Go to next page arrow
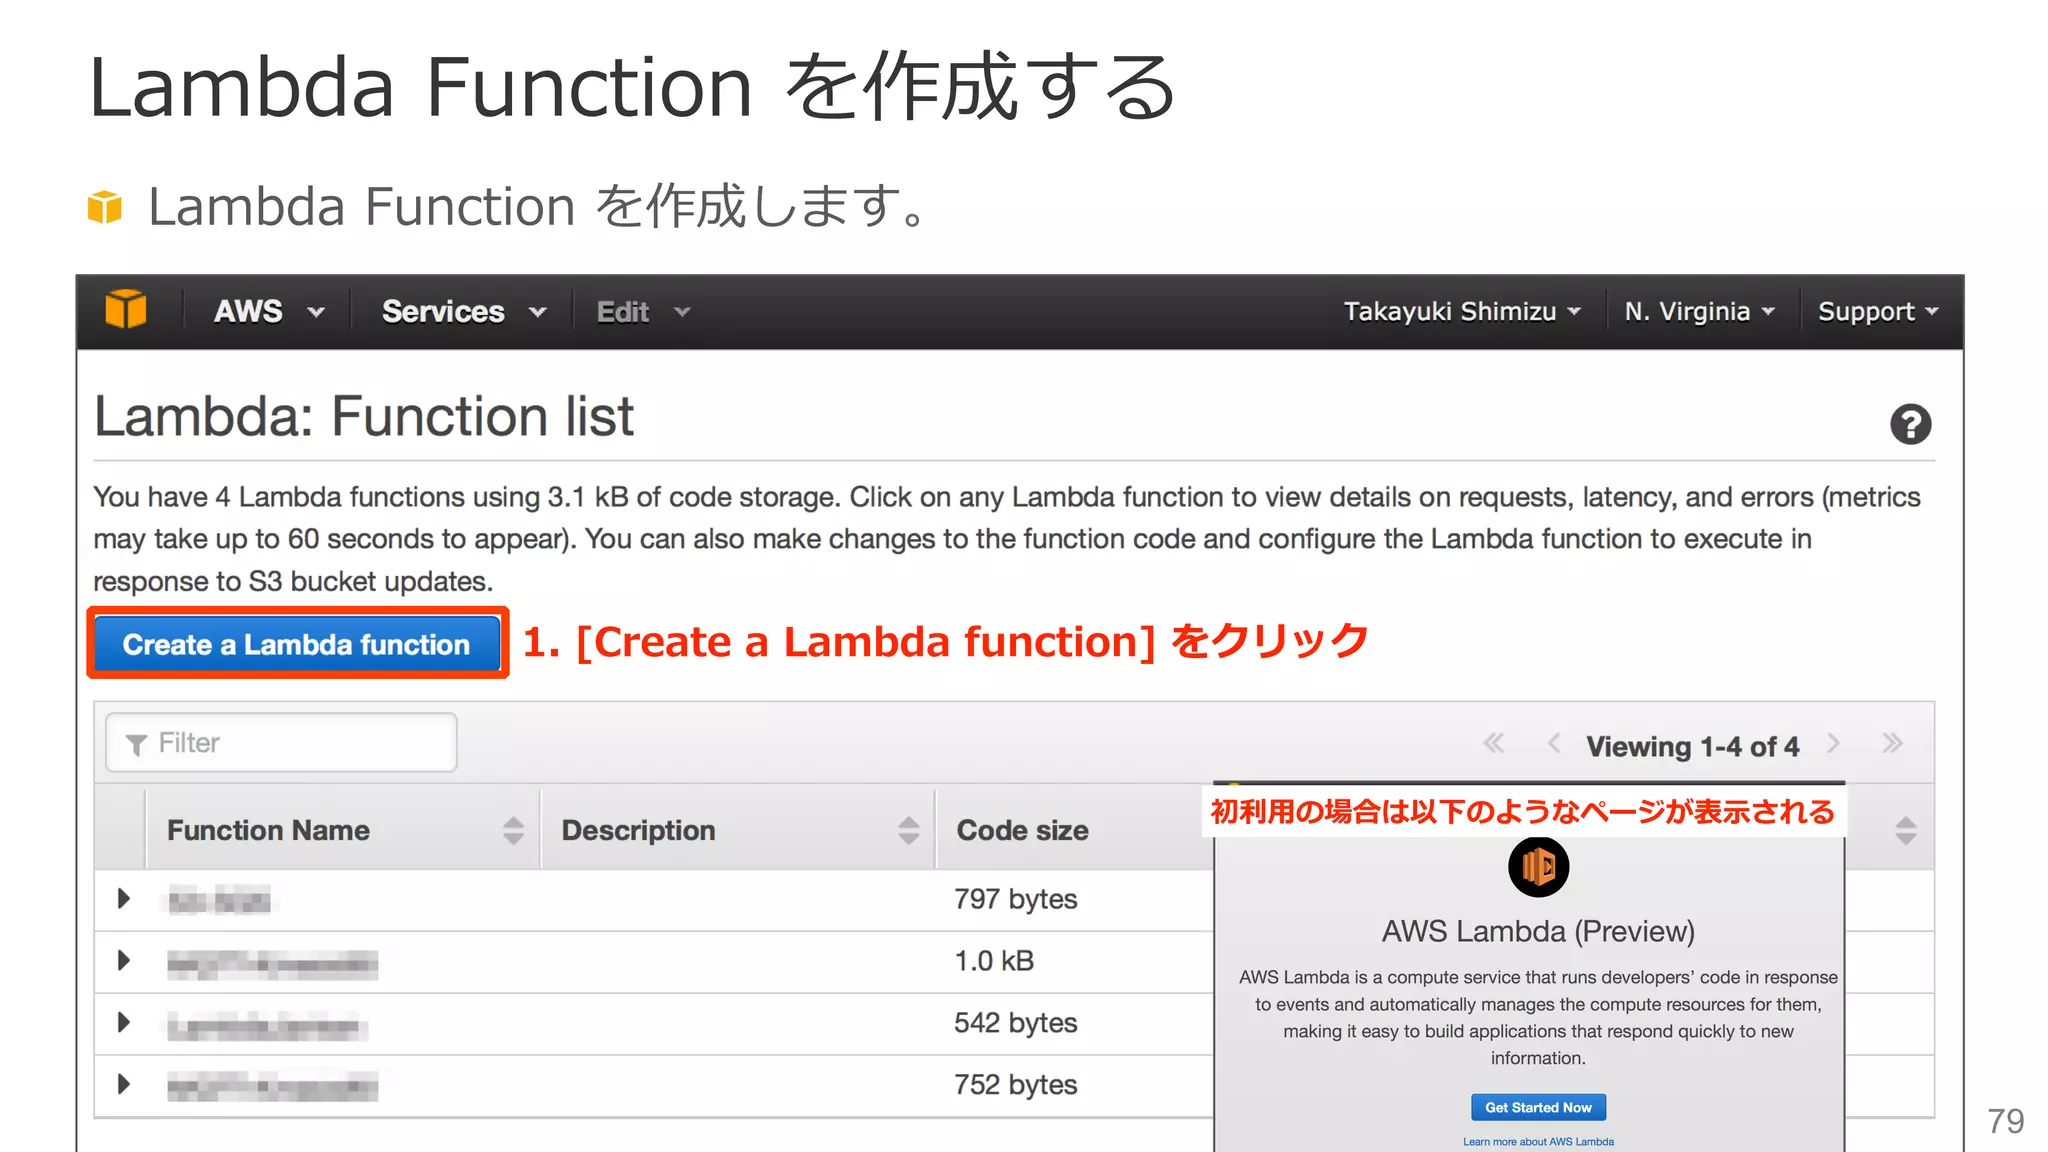The image size is (2048, 1152). [1833, 743]
